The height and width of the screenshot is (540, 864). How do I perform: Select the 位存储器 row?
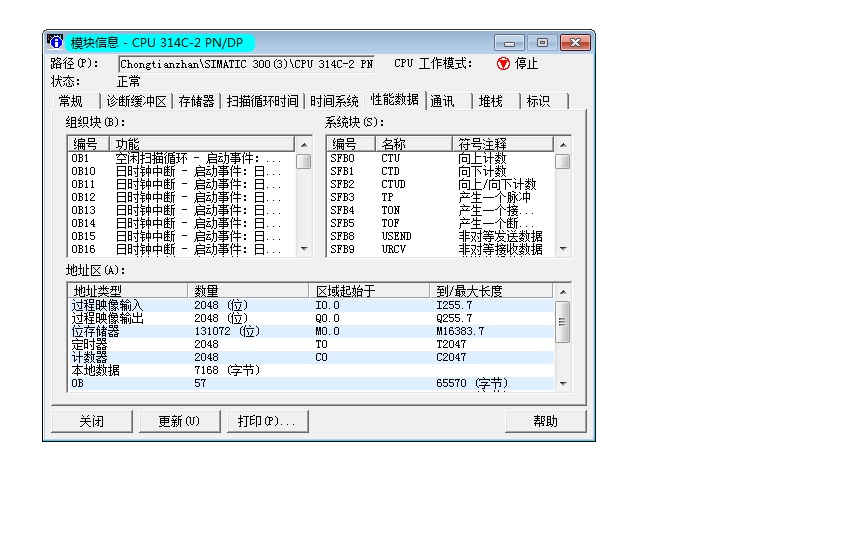pos(311,331)
